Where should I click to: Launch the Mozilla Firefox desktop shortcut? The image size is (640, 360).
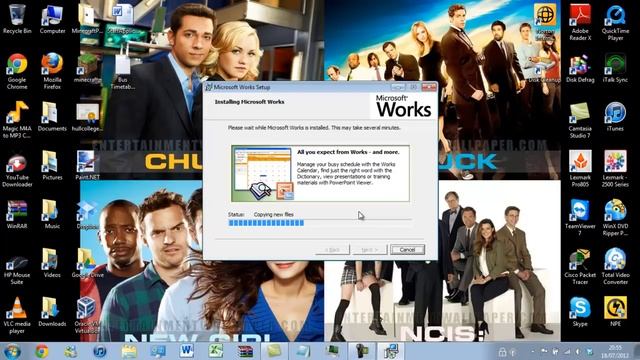click(x=52, y=71)
